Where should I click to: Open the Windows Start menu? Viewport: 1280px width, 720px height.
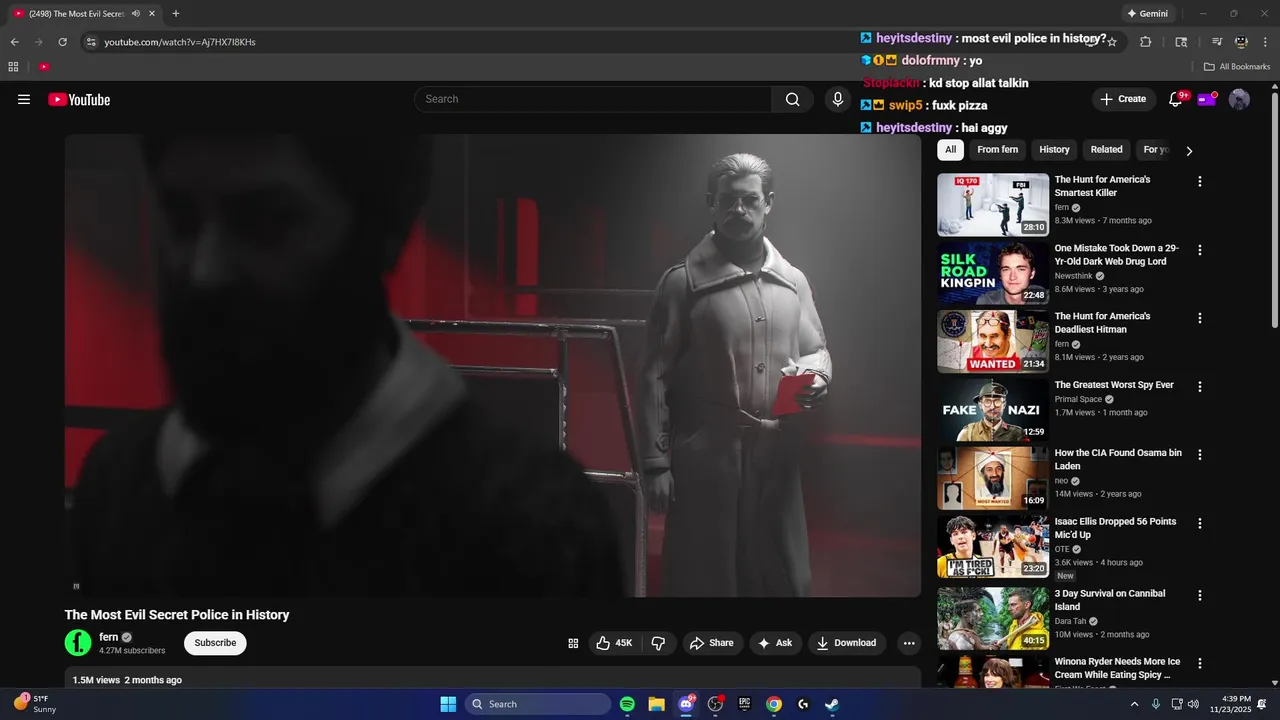(x=448, y=704)
